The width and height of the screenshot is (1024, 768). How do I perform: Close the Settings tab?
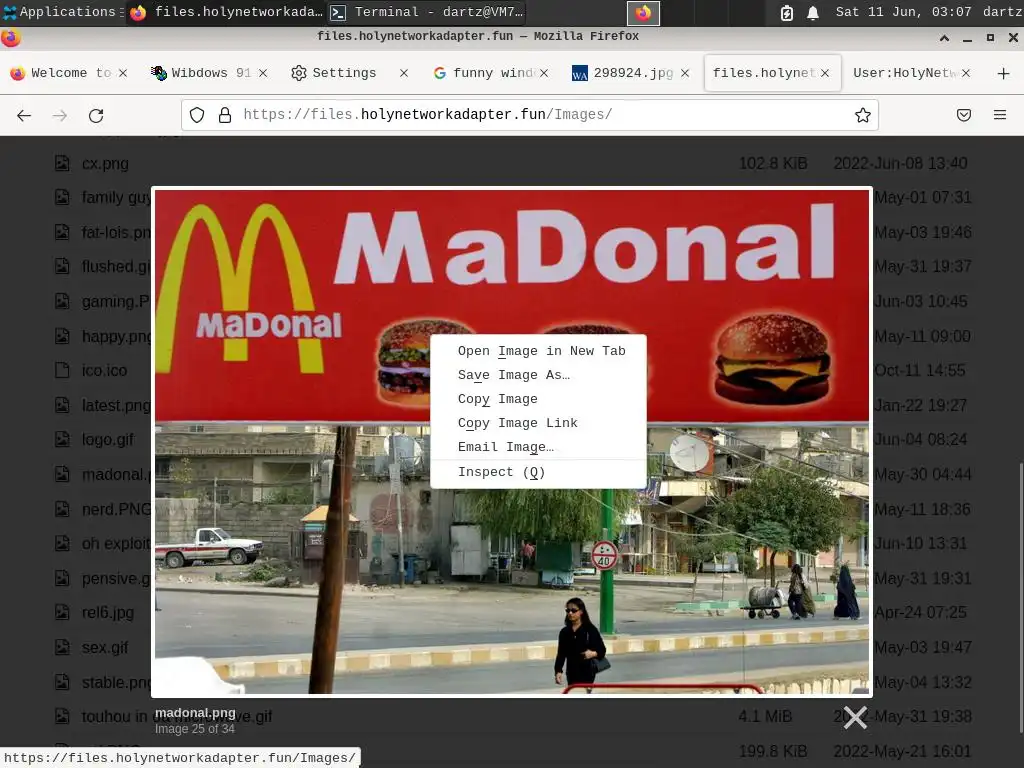click(404, 73)
